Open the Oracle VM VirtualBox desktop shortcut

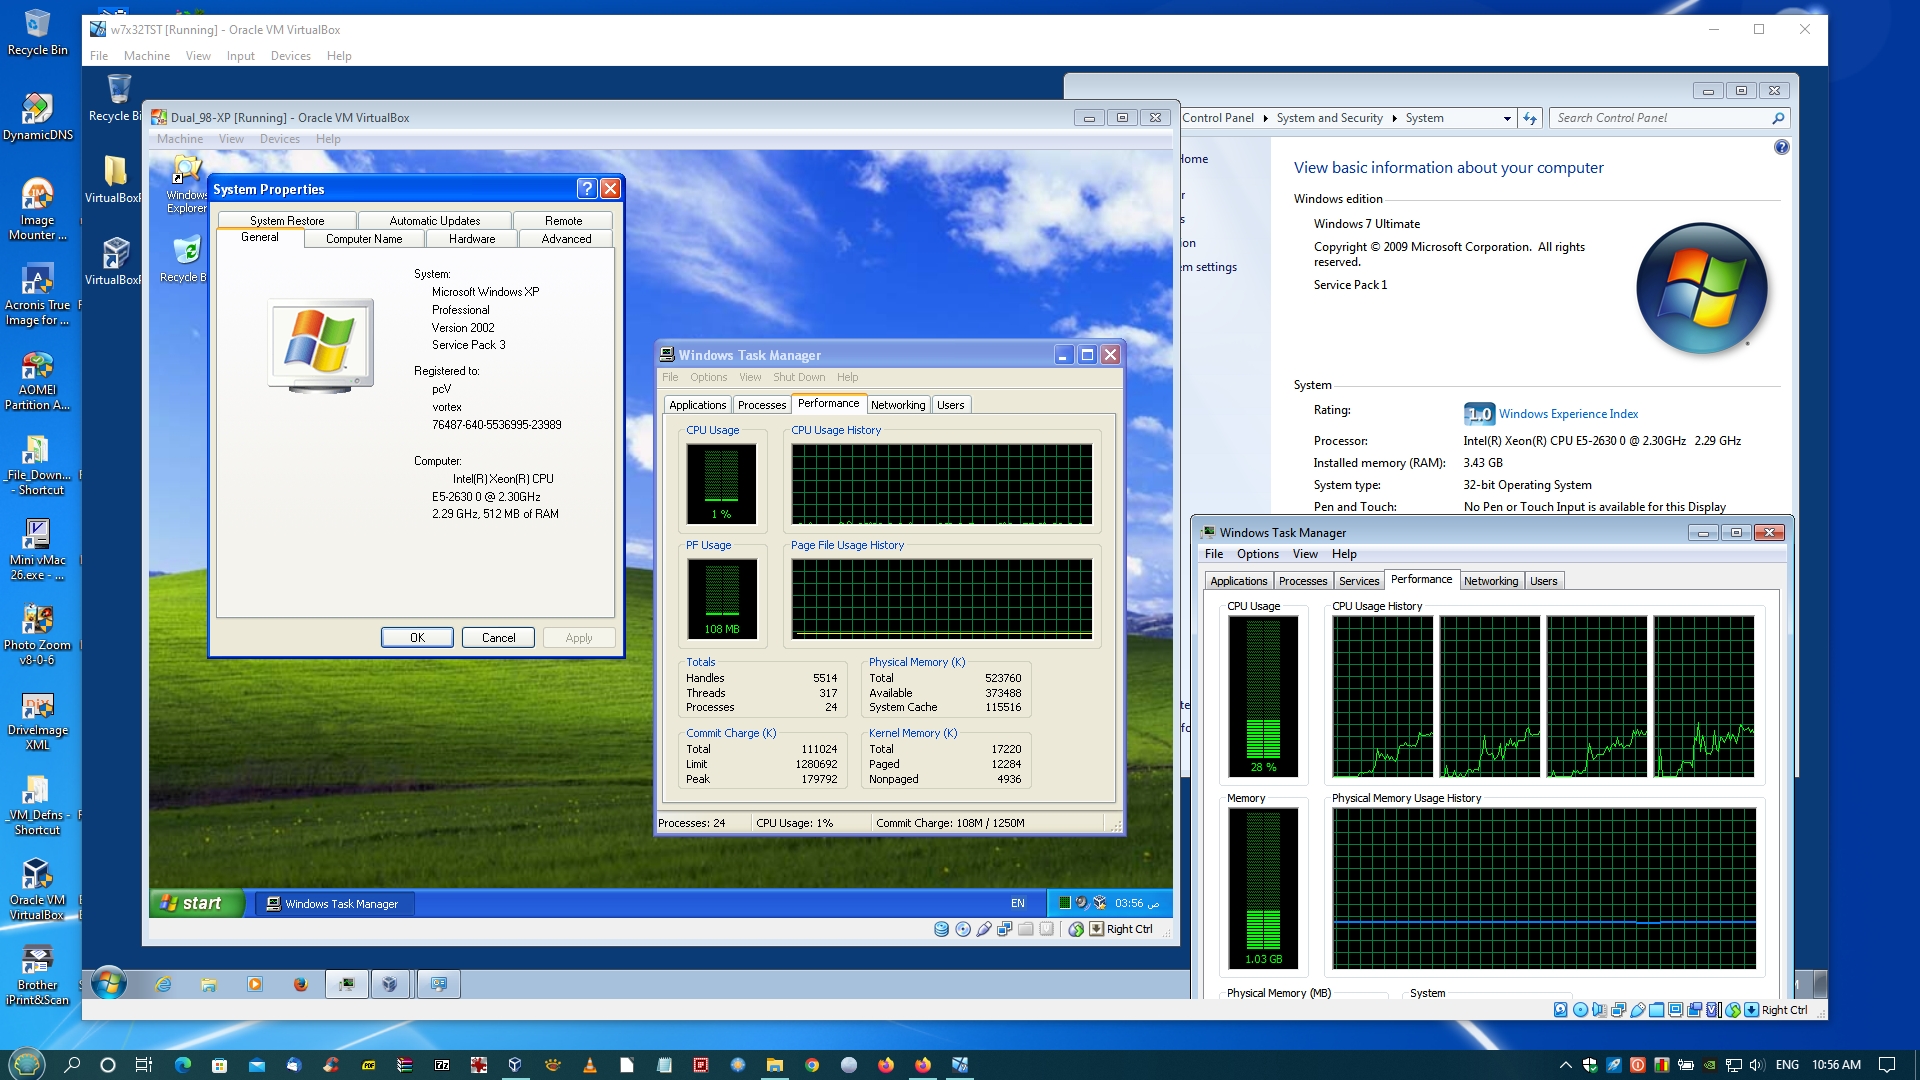(37, 890)
